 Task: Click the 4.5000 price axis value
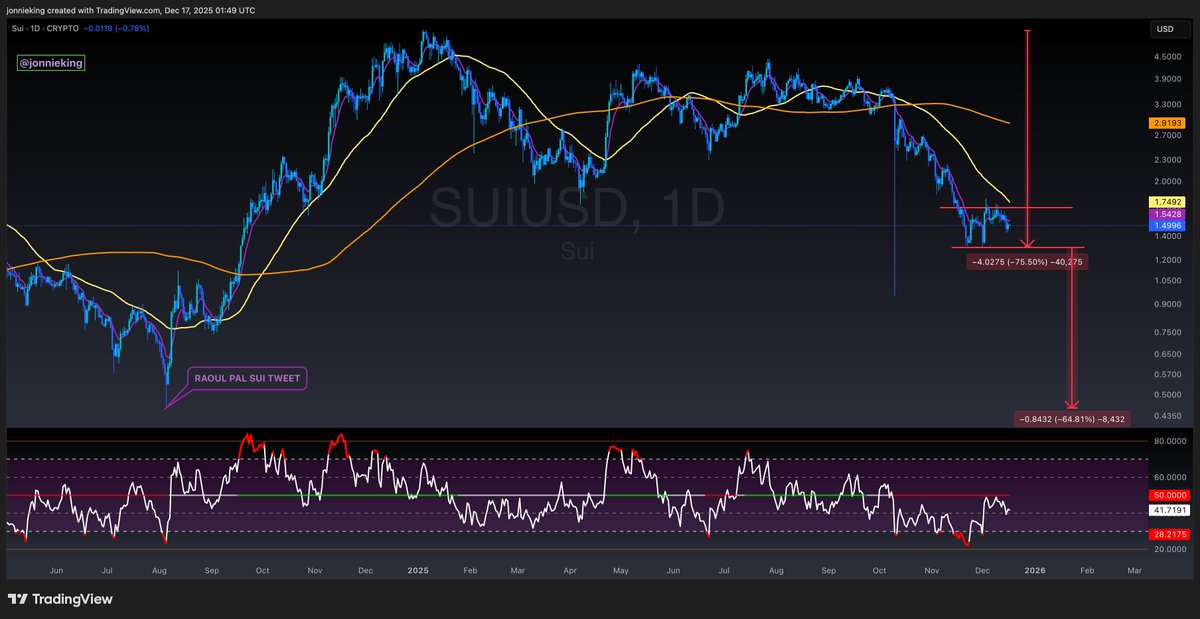[1168, 57]
